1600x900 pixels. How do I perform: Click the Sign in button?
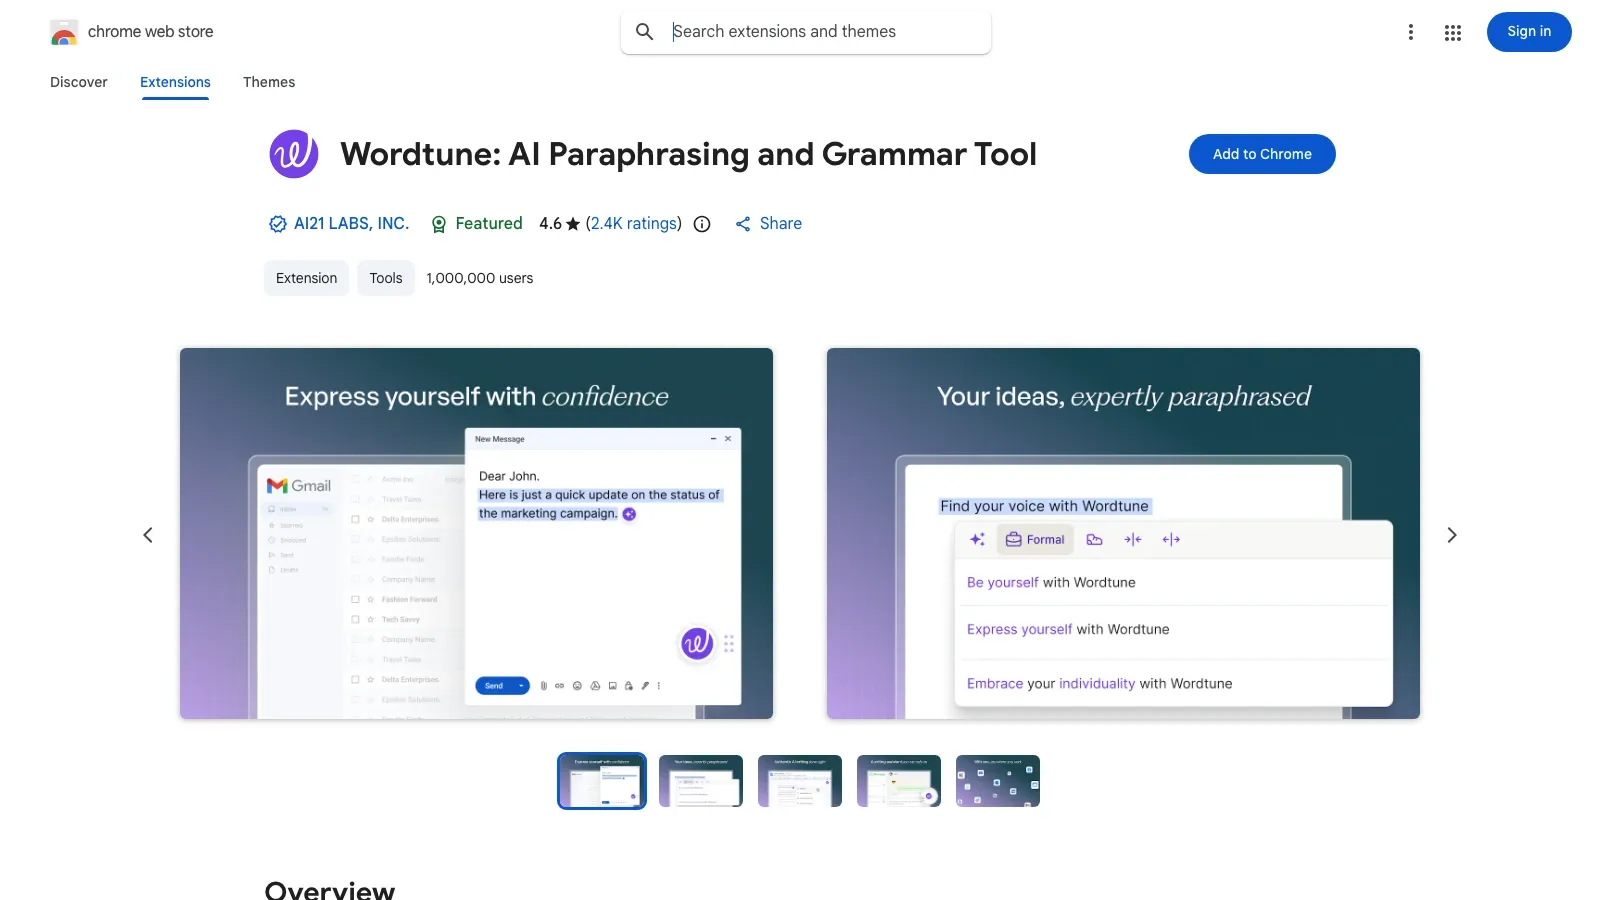click(x=1529, y=32)
